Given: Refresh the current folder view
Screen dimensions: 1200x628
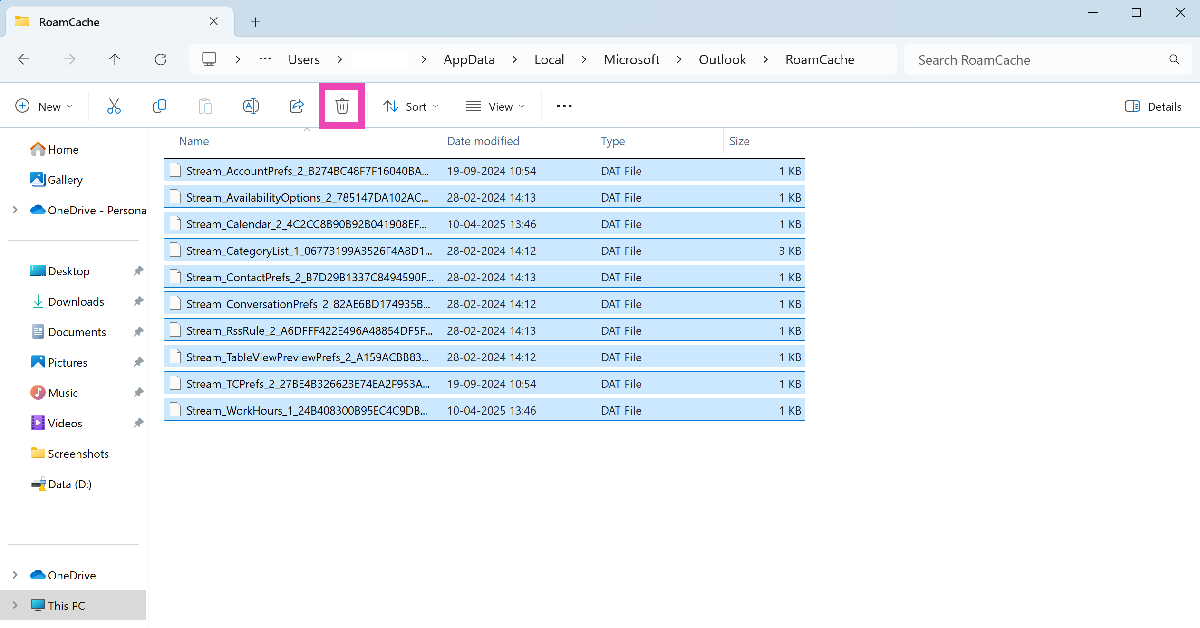Looking at the screenshot, I should 160,60.
